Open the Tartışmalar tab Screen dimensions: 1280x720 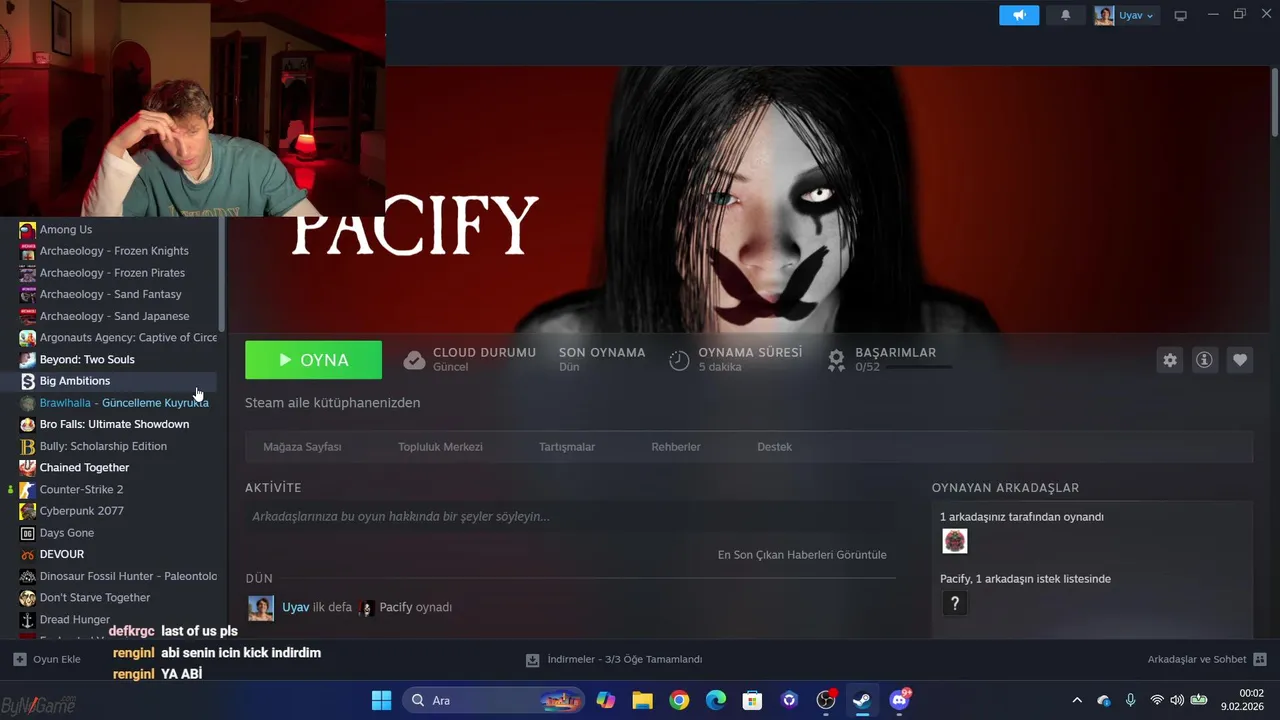567,447
